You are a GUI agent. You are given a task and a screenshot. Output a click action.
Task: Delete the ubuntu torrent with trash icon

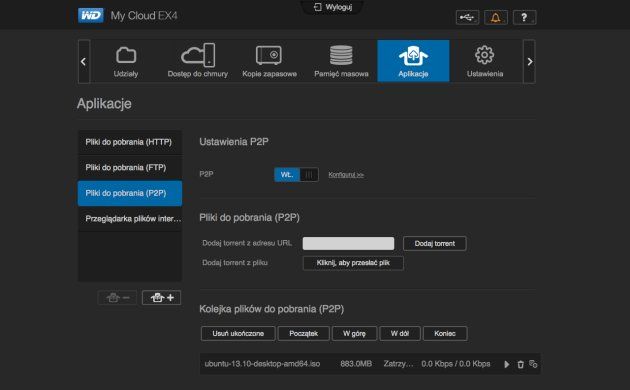pyautogui.click(x=520, y=364)
